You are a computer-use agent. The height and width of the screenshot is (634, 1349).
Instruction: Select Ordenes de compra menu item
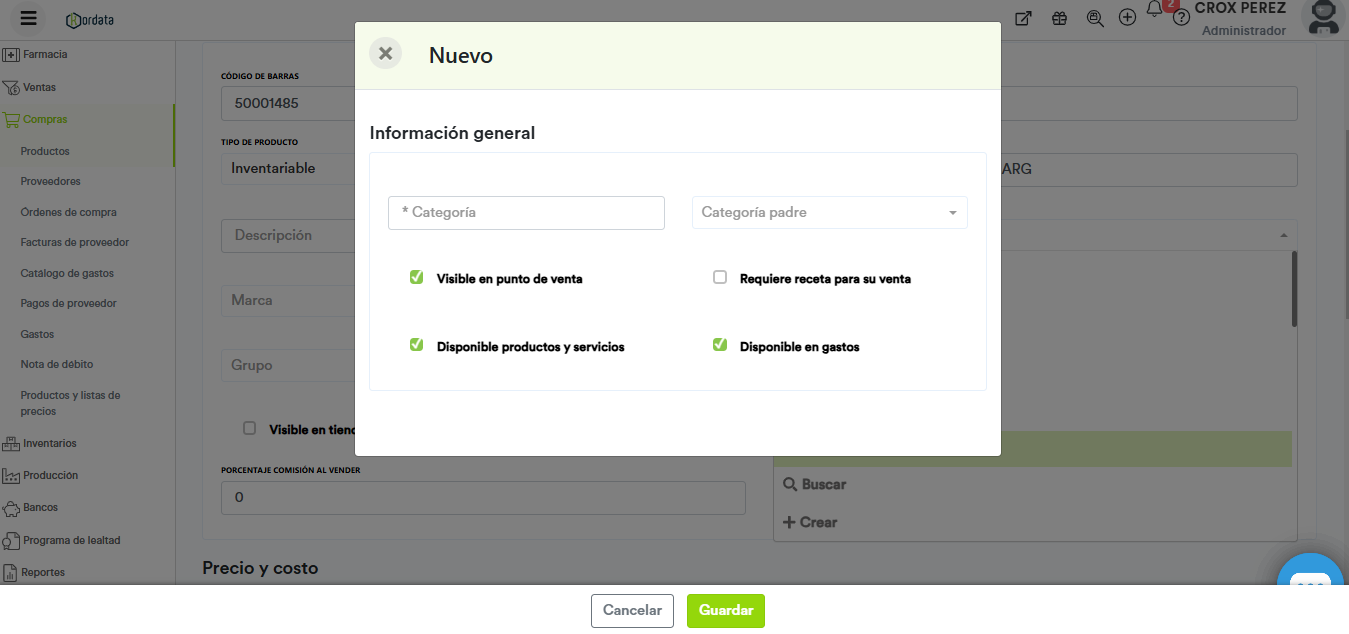[68, 212]
